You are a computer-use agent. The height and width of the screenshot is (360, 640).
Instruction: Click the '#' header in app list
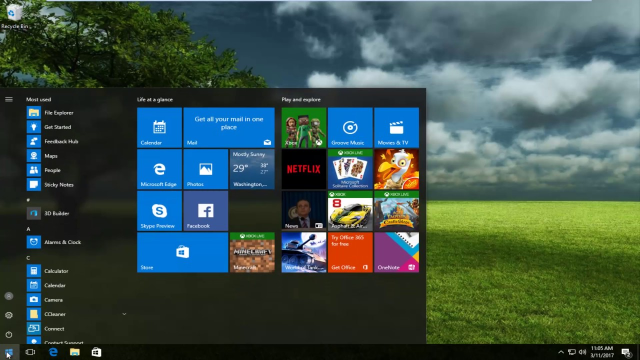[x=28, y=200]
